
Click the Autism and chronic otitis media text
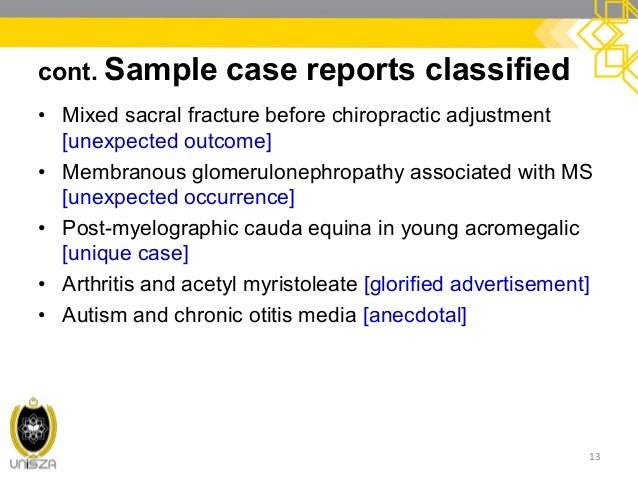click(209, 316)
